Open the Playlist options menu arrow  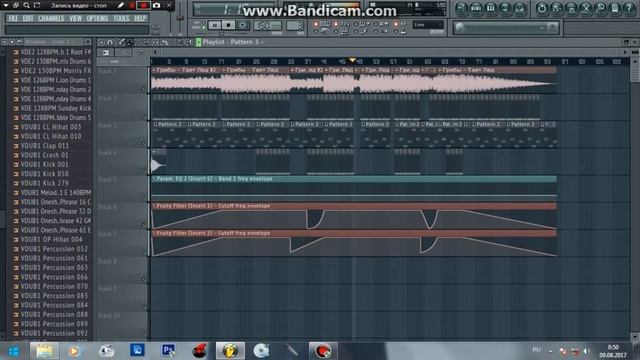point(101,42)
